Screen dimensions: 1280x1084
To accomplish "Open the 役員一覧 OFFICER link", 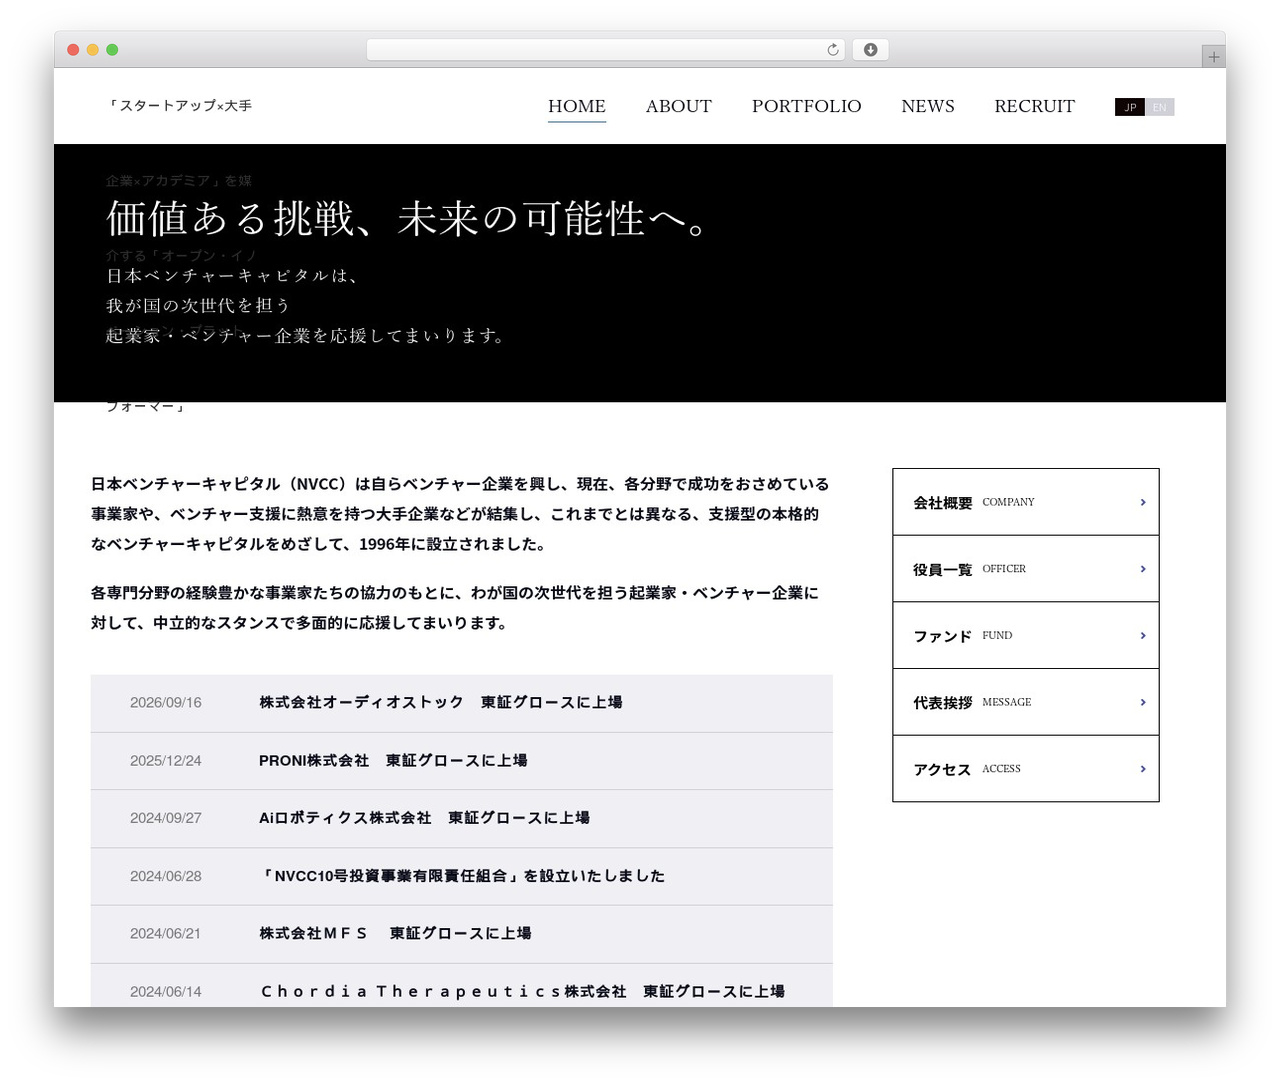I will (x=1026, y=569).
